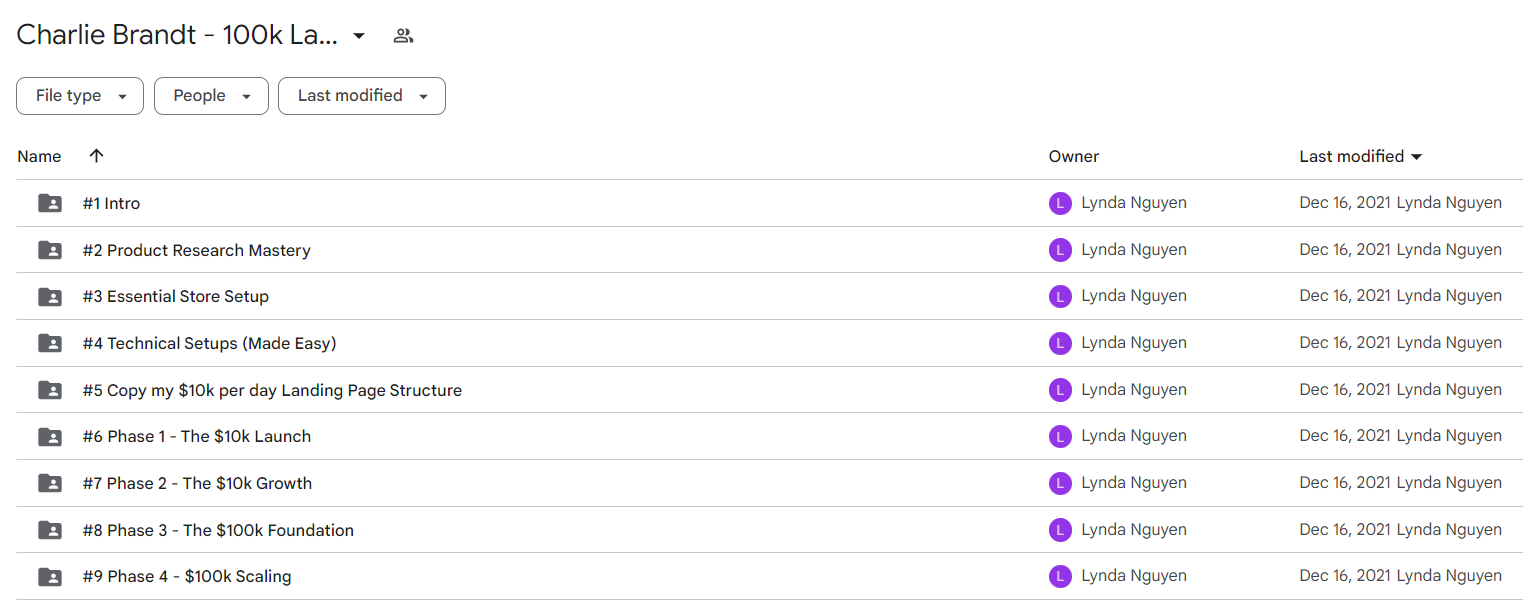The width and height of the screenshot is (1523, 613).
Task: Open the Last modified column dropdown arrow
Action: [1415, 157]
